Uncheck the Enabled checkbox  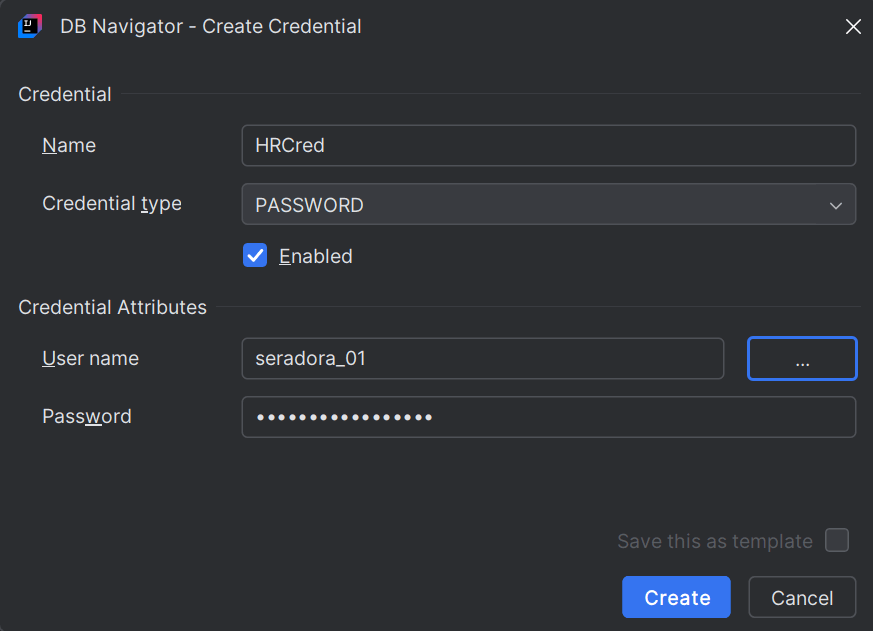click(x=255, y=256)
